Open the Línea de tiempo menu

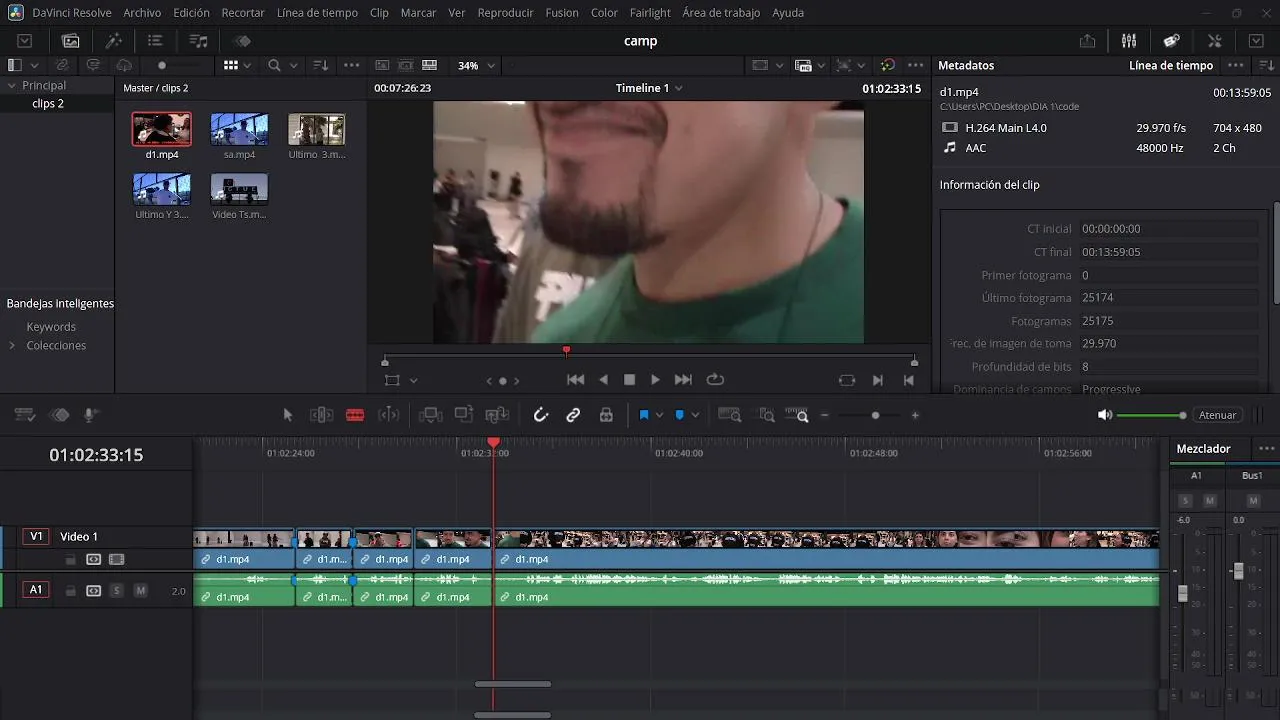pyautogui.click(x=317, y=13)
